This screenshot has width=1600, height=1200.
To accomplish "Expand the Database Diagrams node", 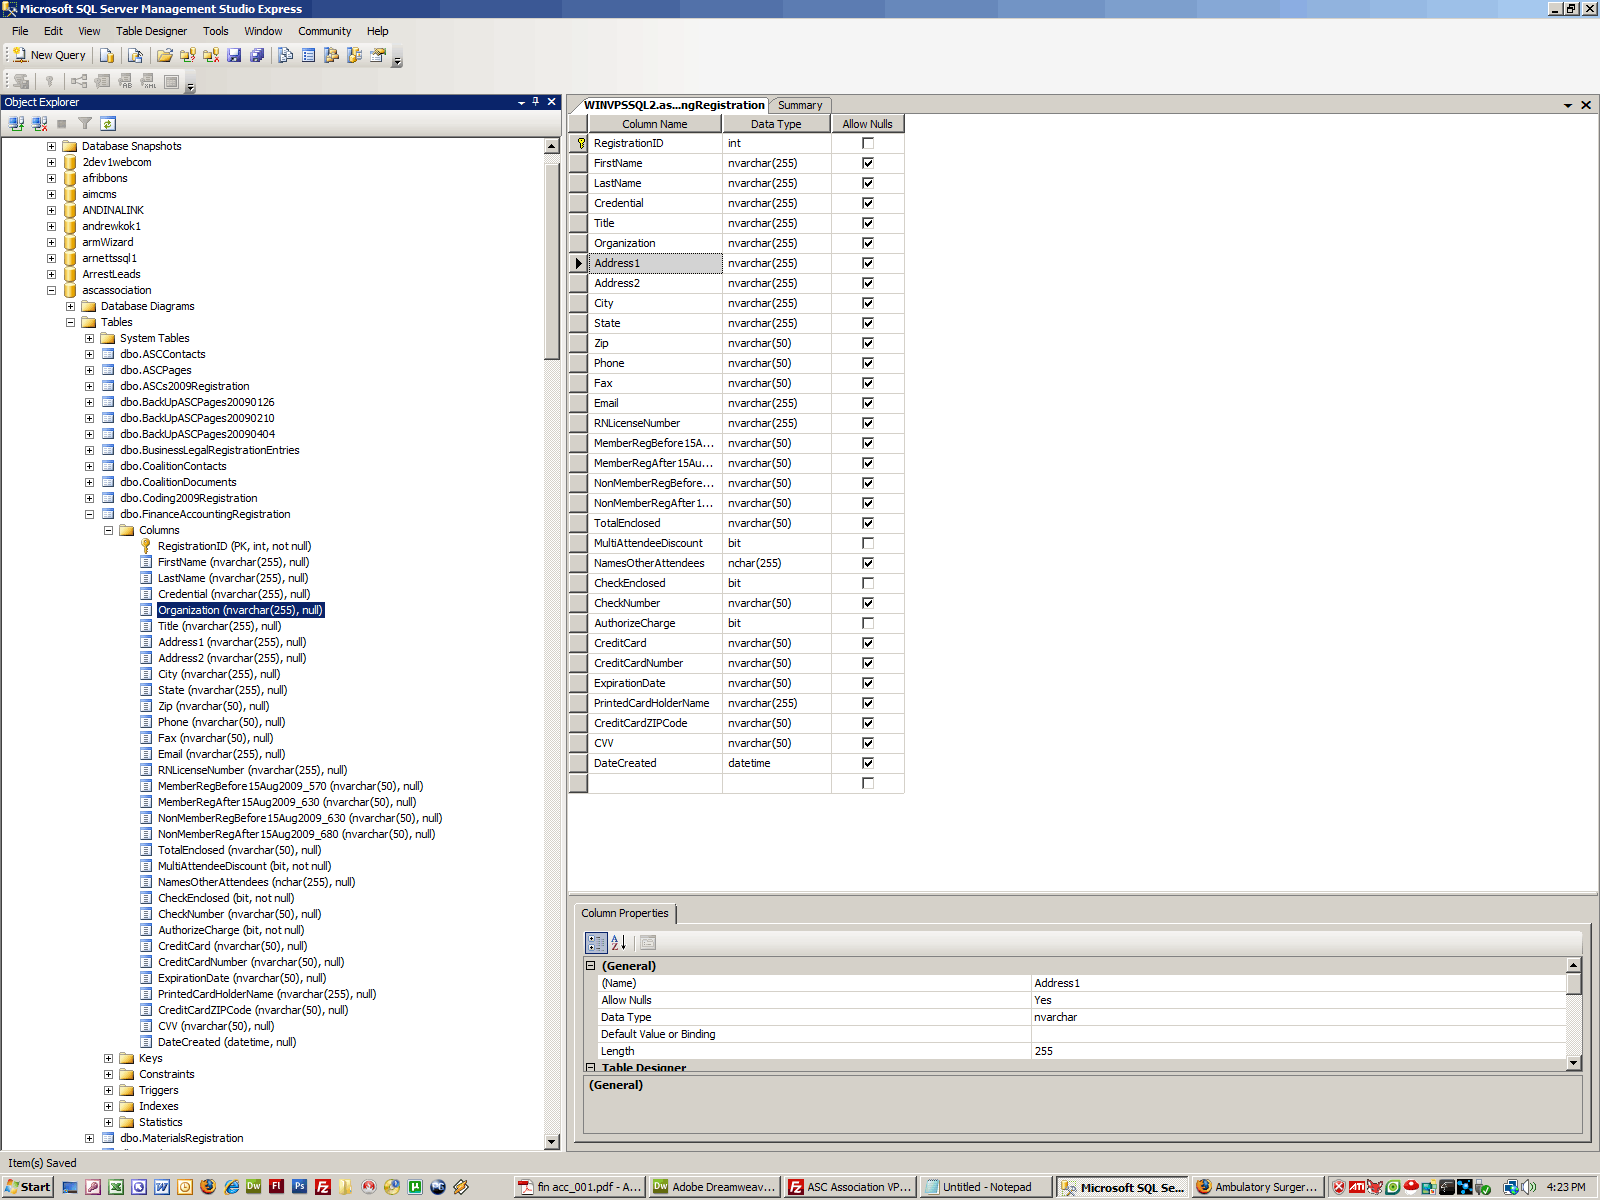I will click(x=70, y=306).
